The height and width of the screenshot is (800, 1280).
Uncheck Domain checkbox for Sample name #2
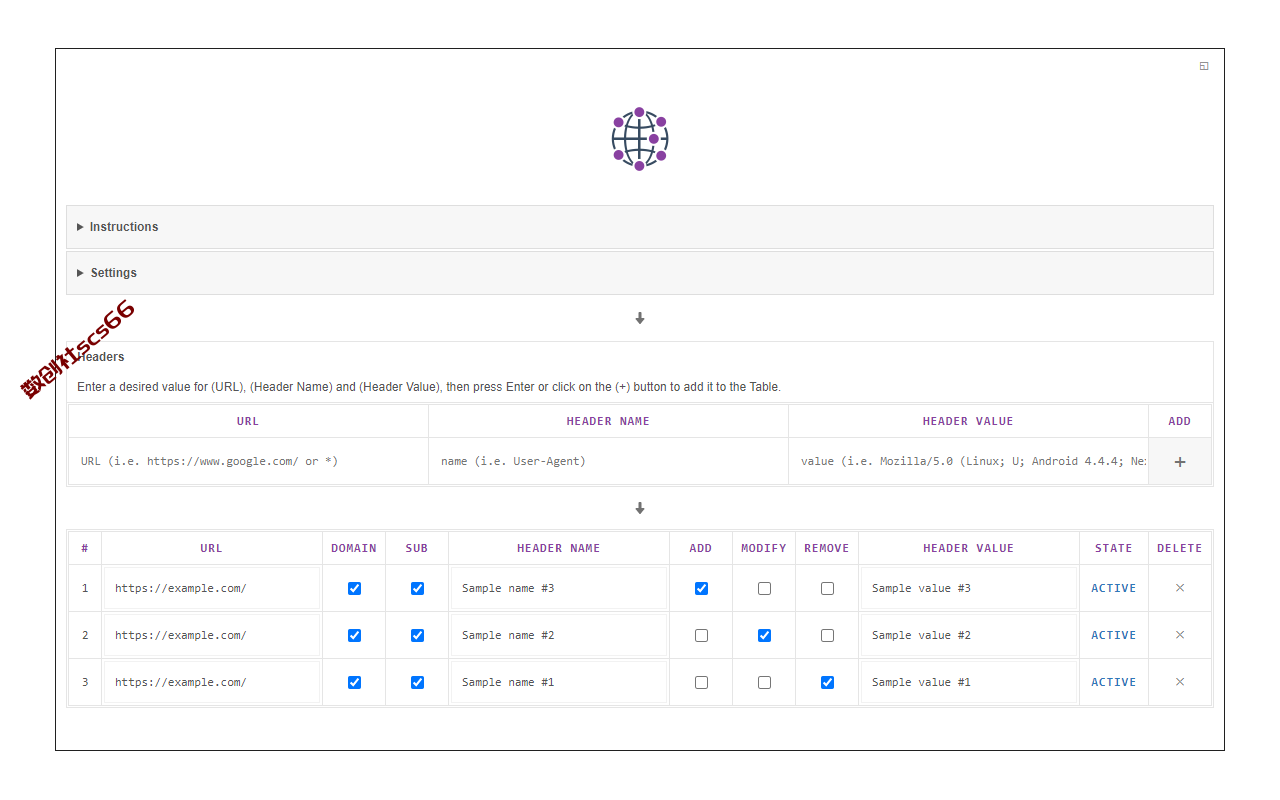354,635
